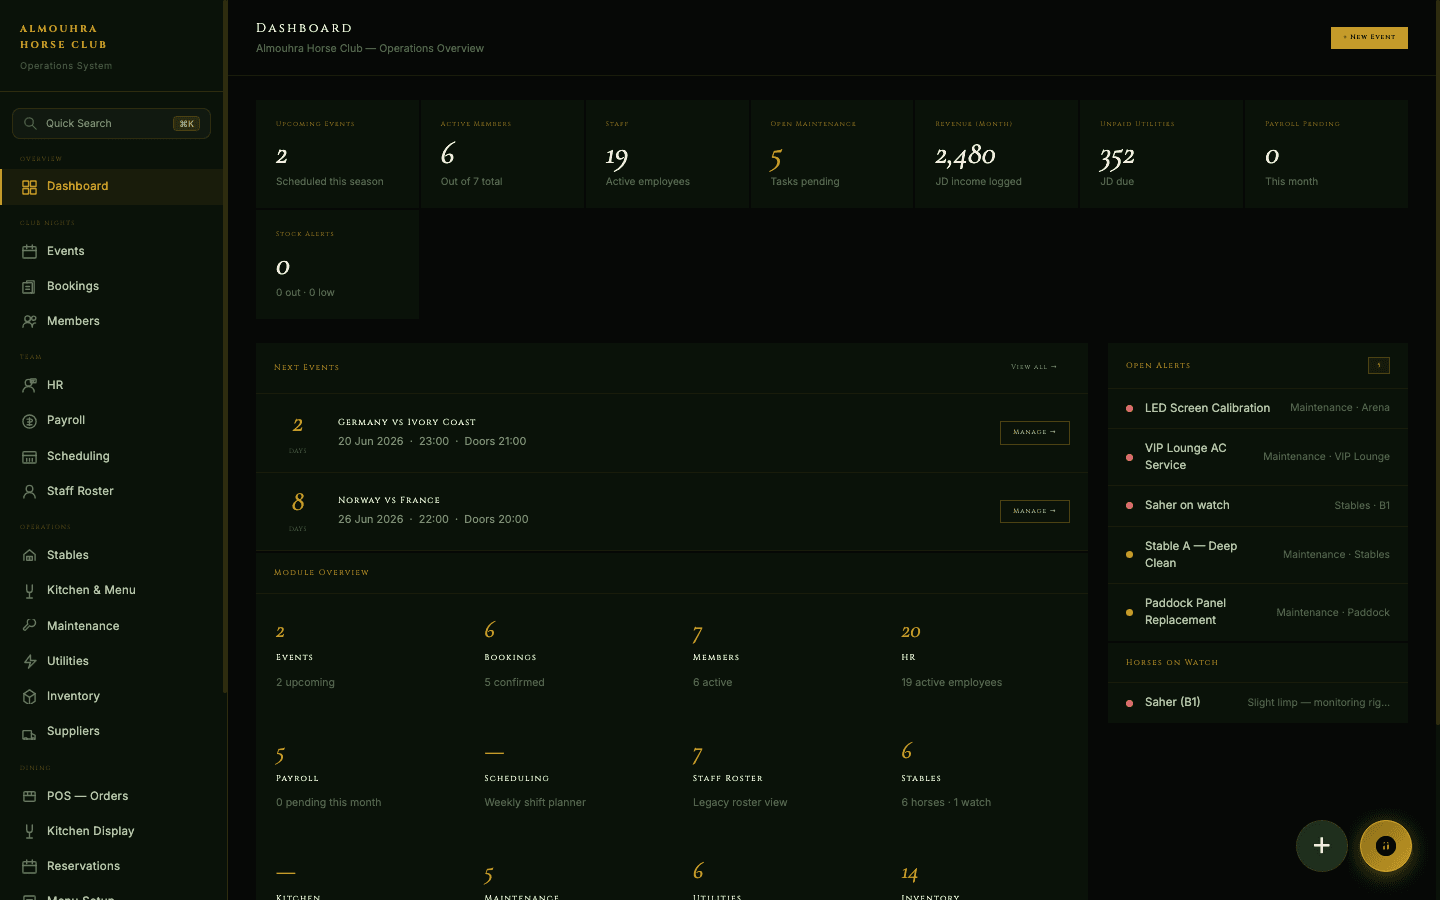
Task: Open the Reservations calendar icon
Action: (29, 867)
